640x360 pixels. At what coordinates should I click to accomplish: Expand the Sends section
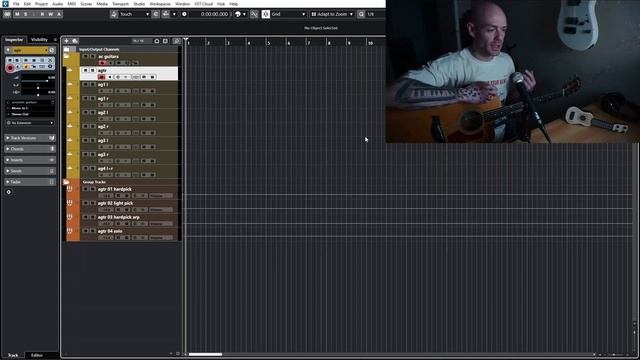(x=30, y=171)
